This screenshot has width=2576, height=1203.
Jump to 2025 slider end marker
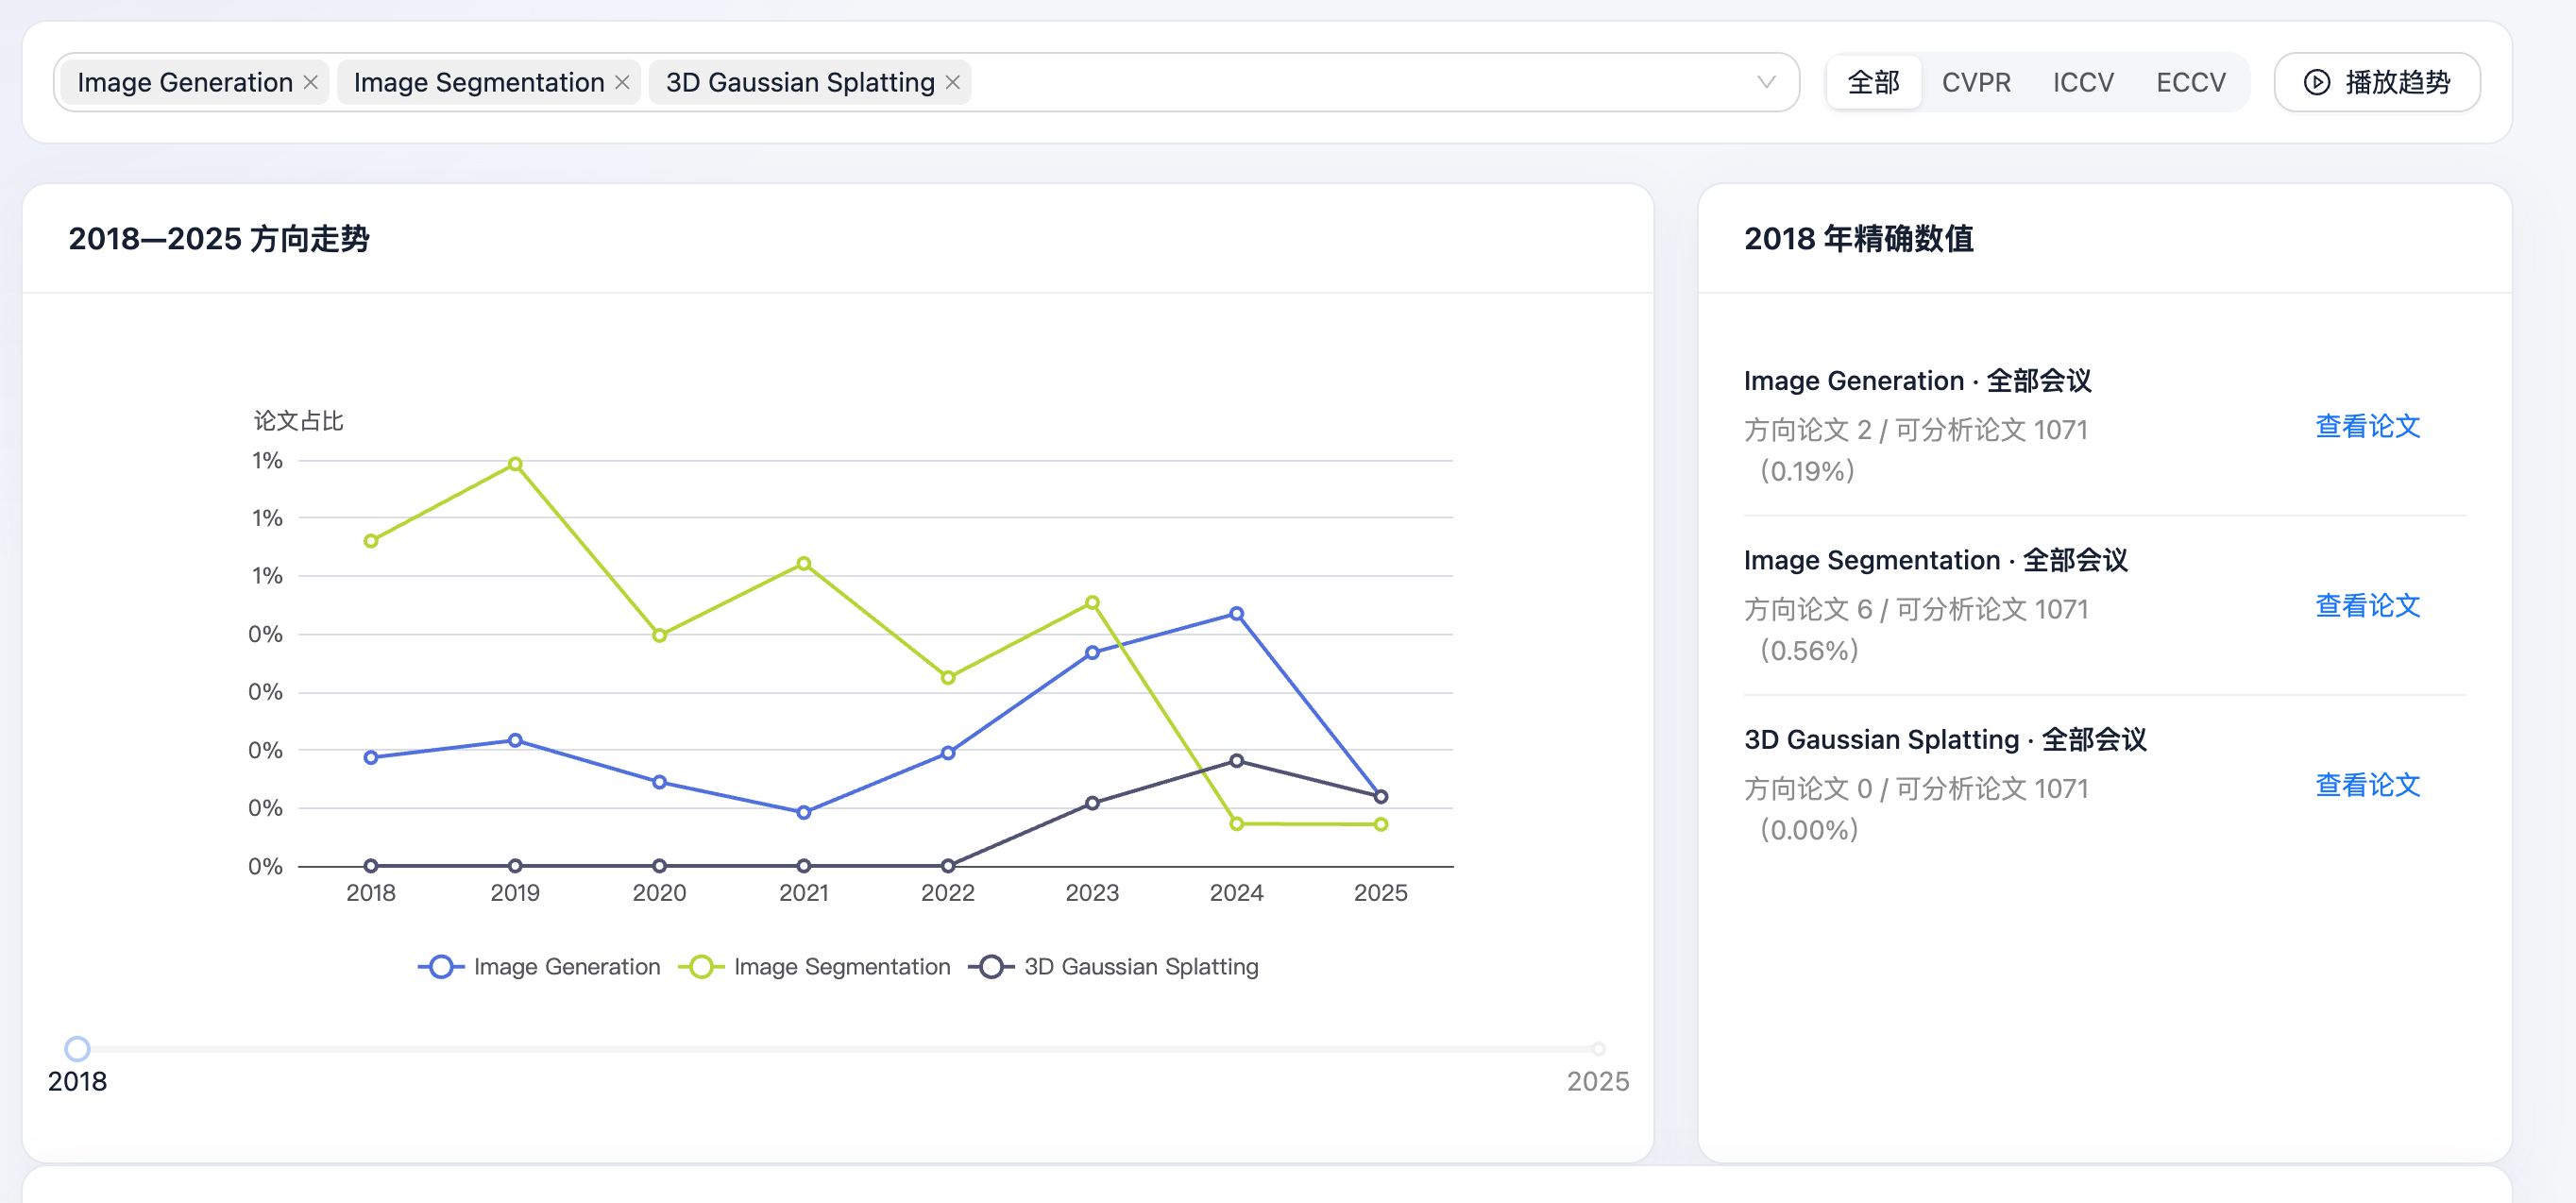click(1598, 1048)
